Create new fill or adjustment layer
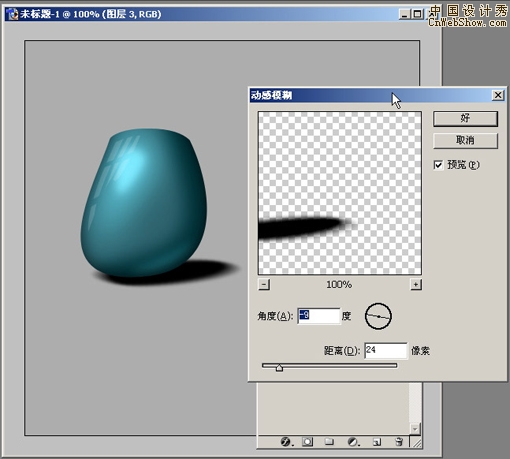This screenshot has height=459, width=510. point(353,442)
